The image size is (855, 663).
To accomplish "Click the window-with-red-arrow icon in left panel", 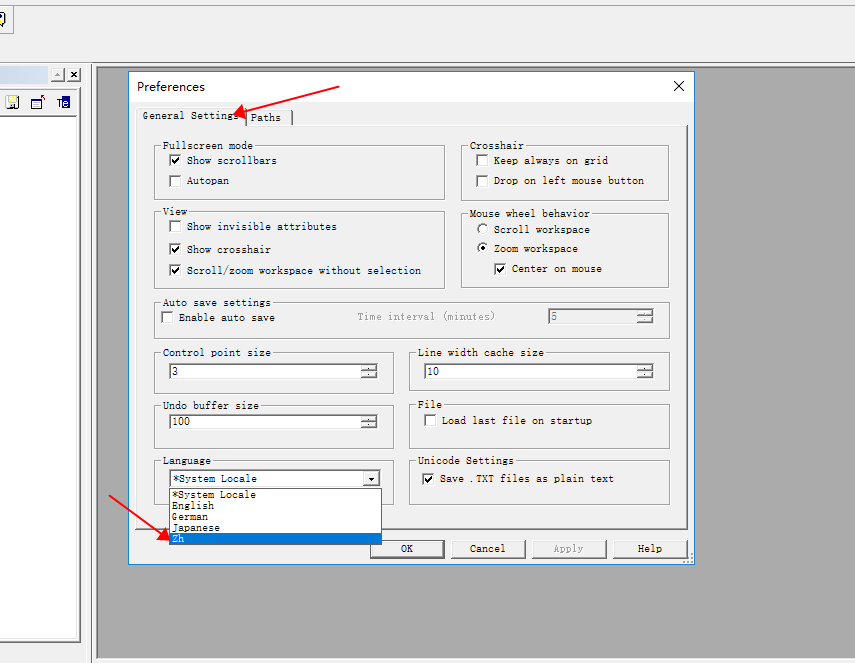I will (38, 102).
